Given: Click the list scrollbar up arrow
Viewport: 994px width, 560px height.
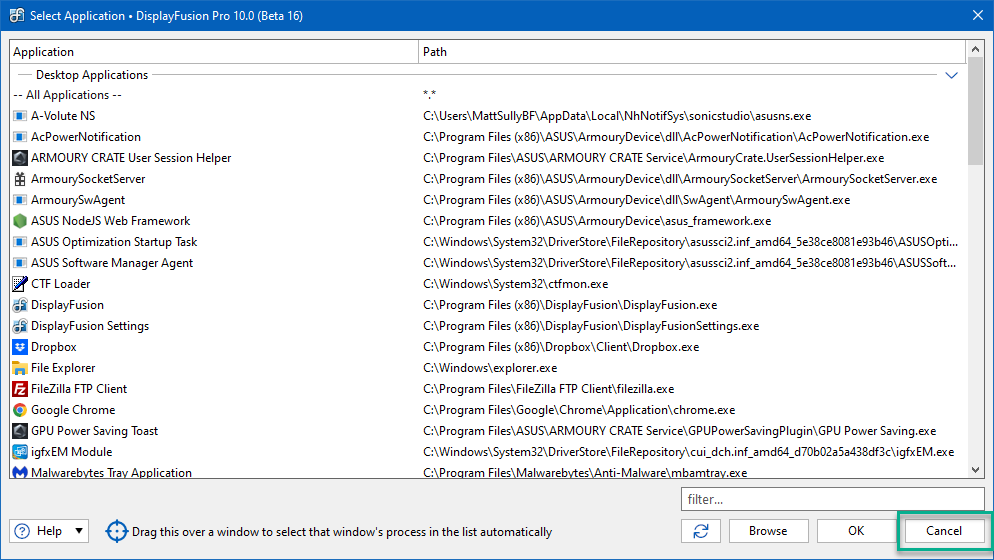Looking at the screenshot, I should point(975,49).
